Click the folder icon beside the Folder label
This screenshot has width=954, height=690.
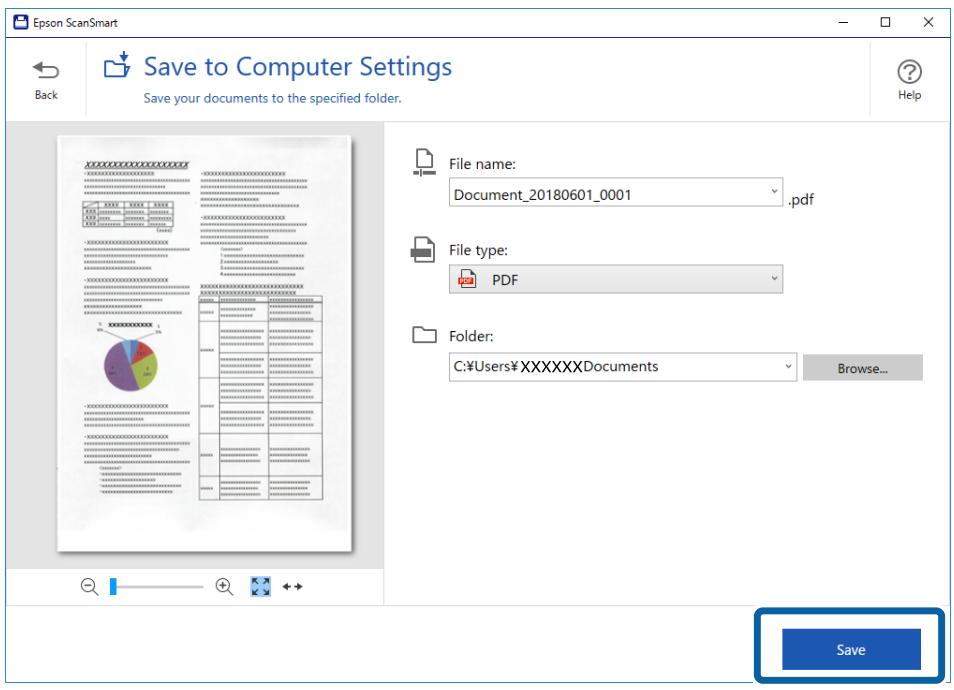[424, 335]
